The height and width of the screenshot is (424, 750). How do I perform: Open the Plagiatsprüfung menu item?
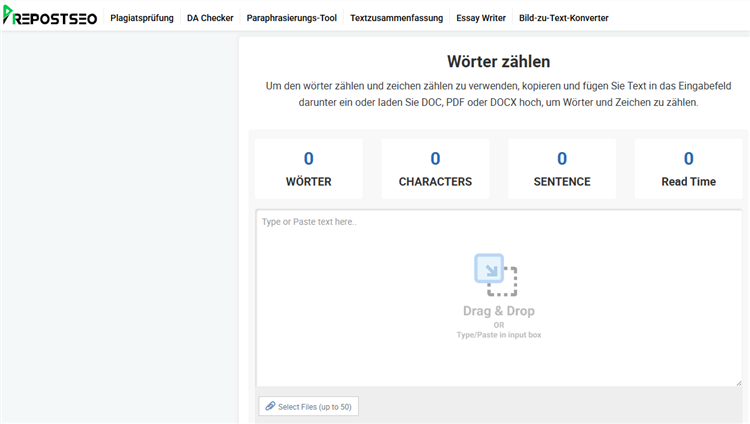tap(142, 18)
